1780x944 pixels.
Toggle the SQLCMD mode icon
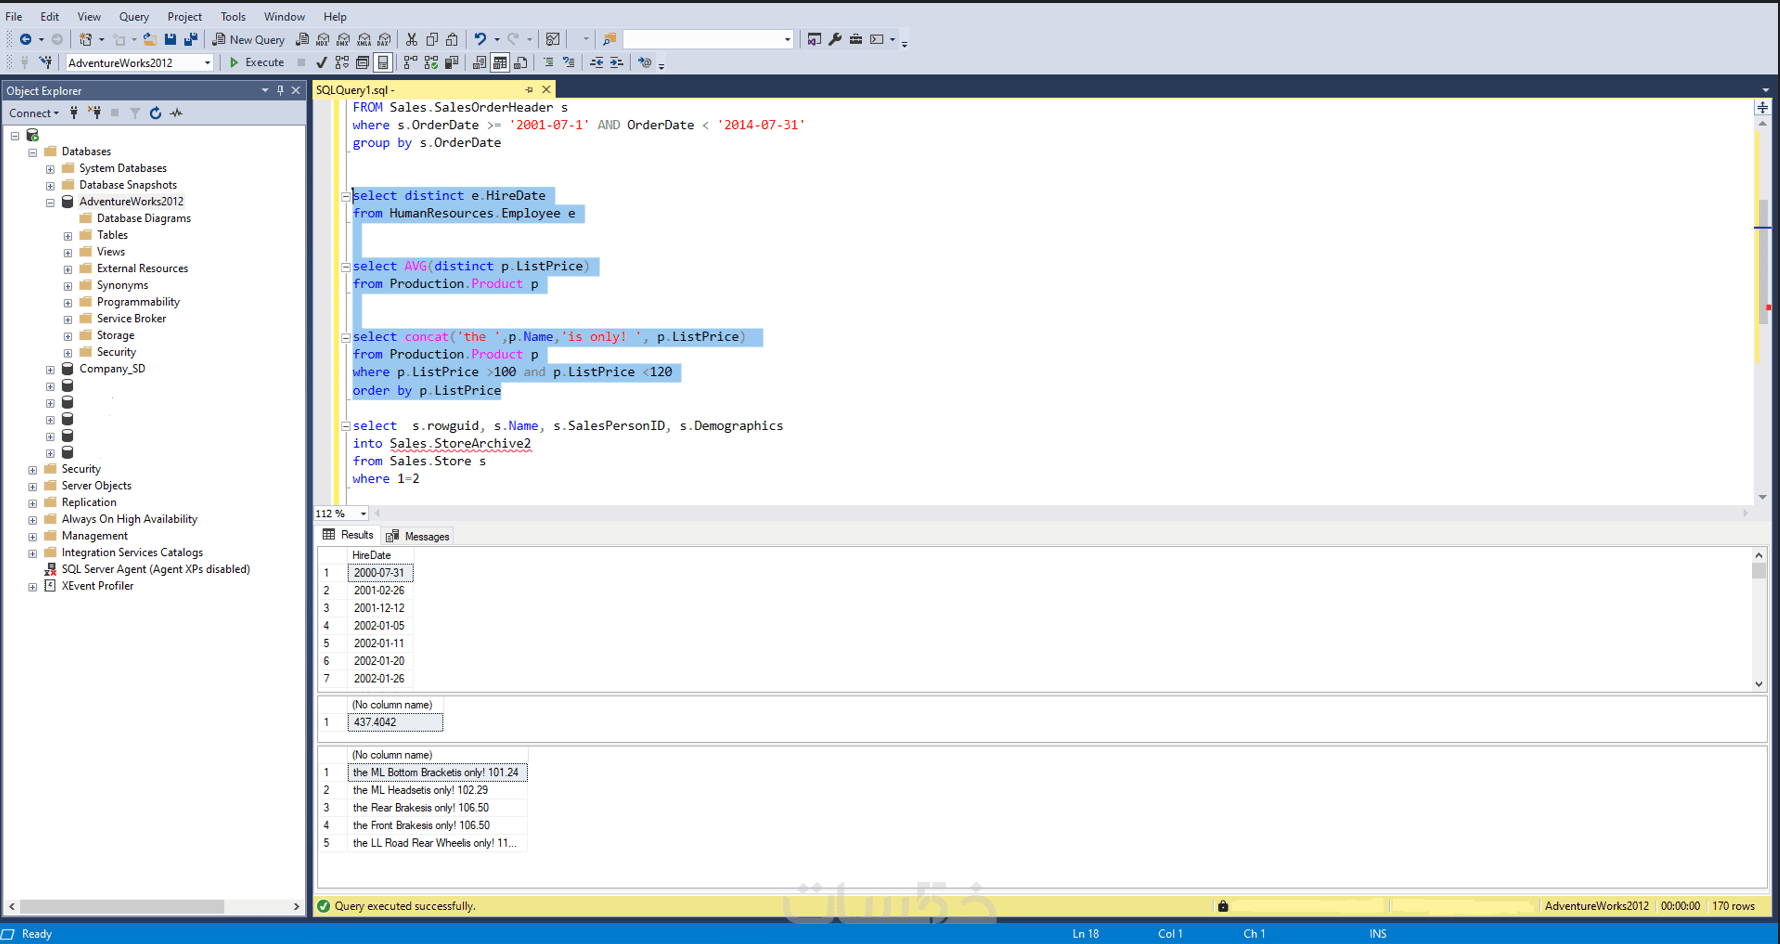645,62
